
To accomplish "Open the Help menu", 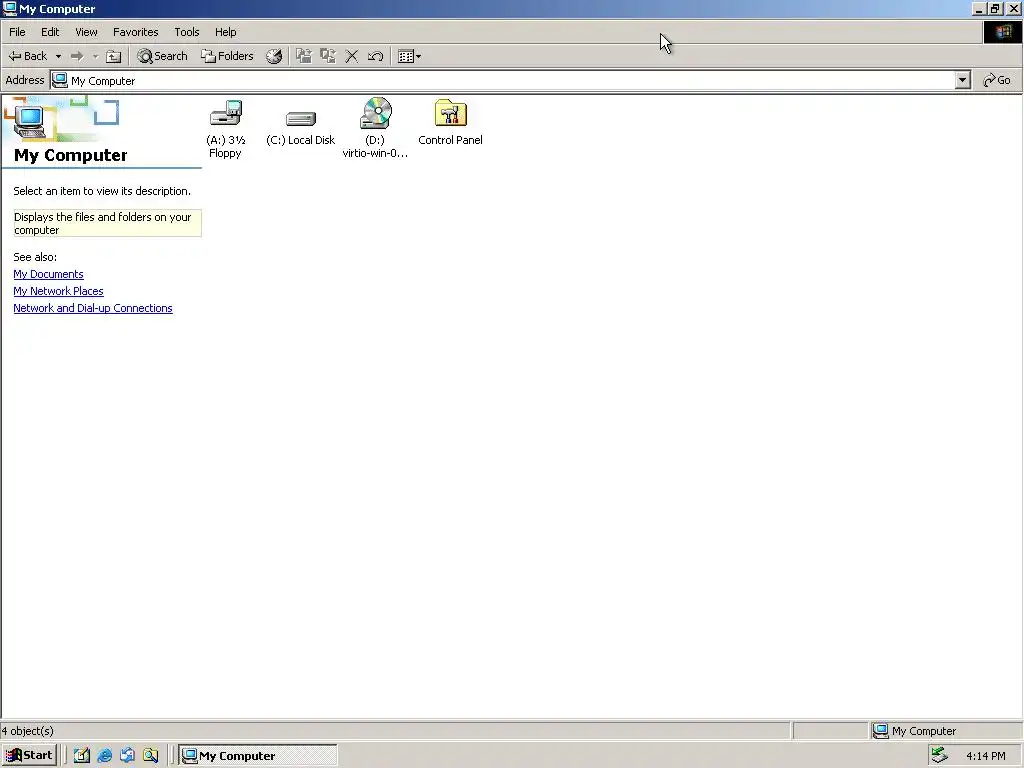I will pyautogui.click(x=225, y=32).
